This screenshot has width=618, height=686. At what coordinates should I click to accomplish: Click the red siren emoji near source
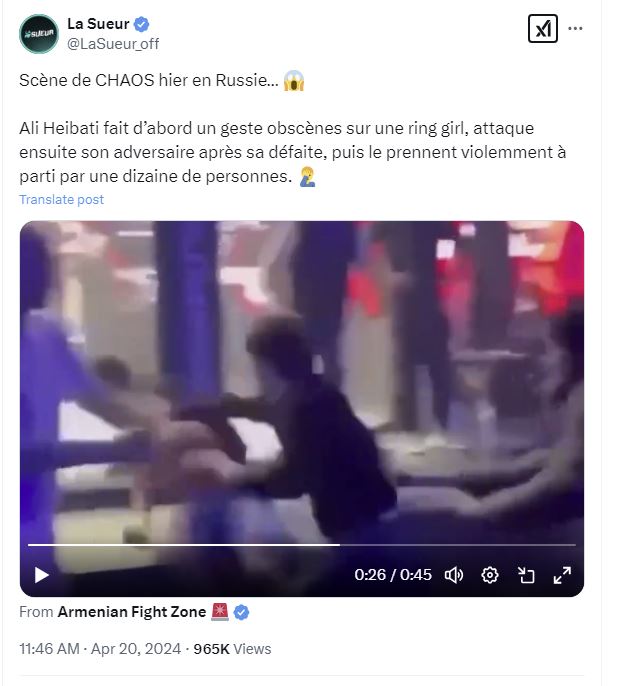coord(220,612)
